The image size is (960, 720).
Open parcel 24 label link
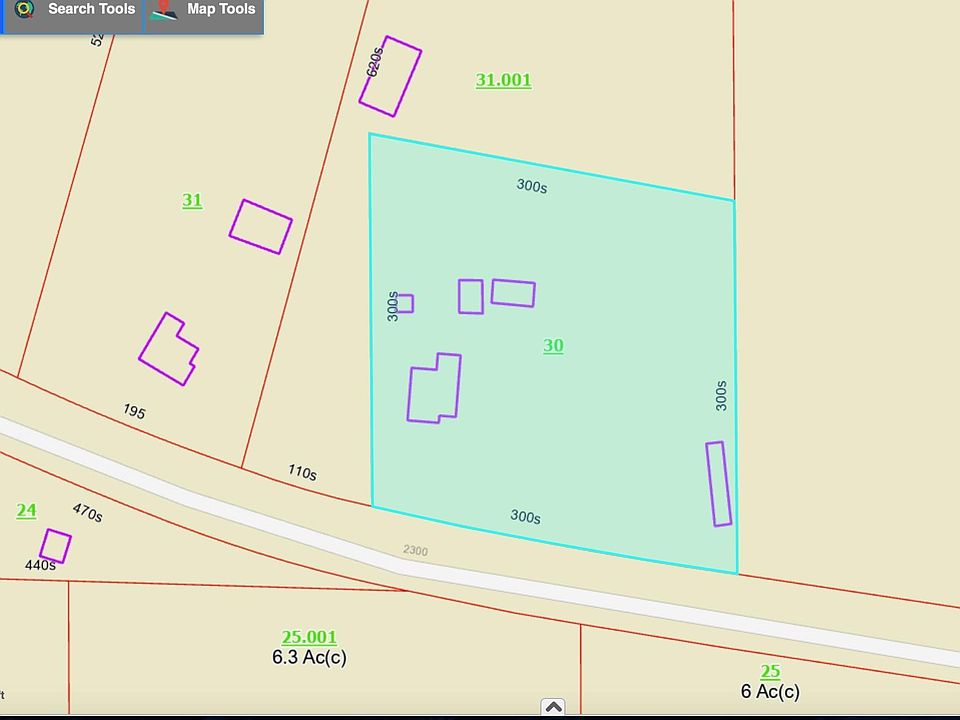coord(26,511)
